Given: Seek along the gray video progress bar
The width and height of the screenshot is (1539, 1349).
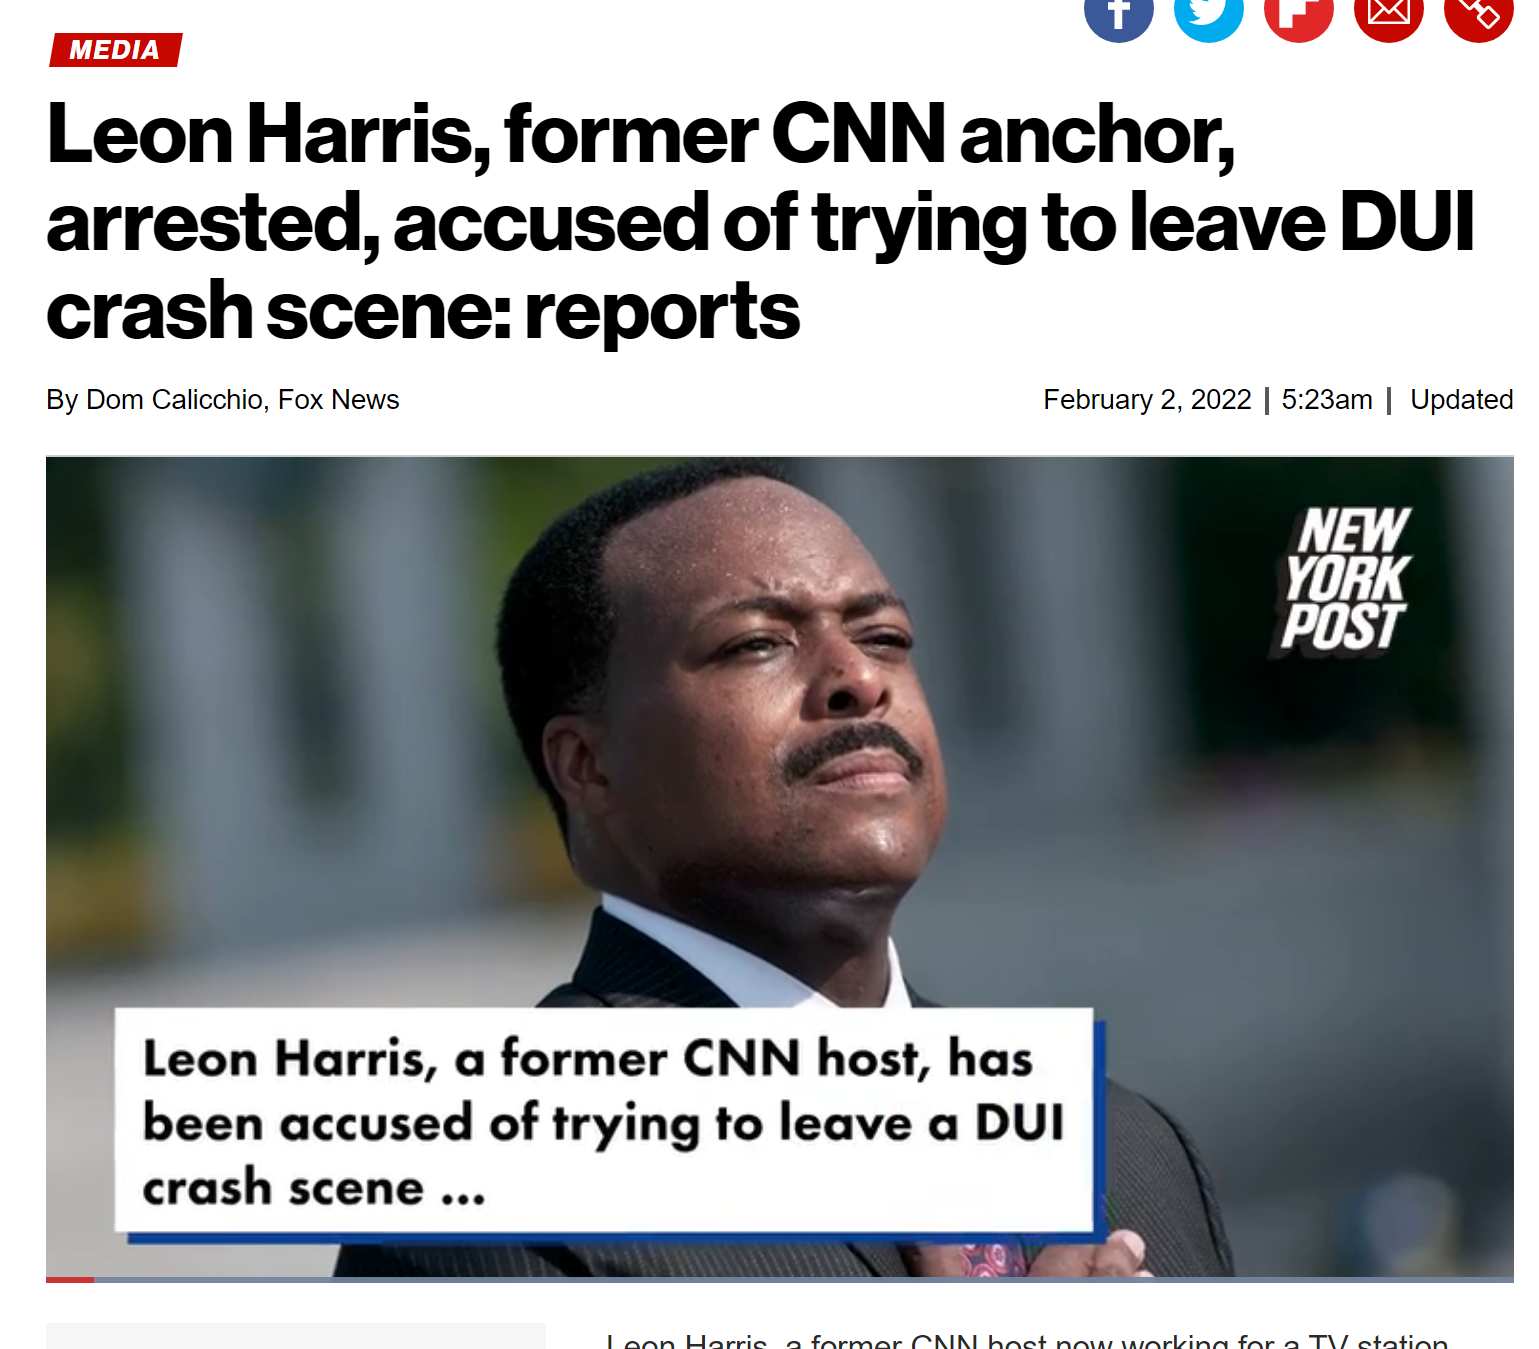Looking at the screenshot, I should pyautogui.click(x=803, y=1279).
